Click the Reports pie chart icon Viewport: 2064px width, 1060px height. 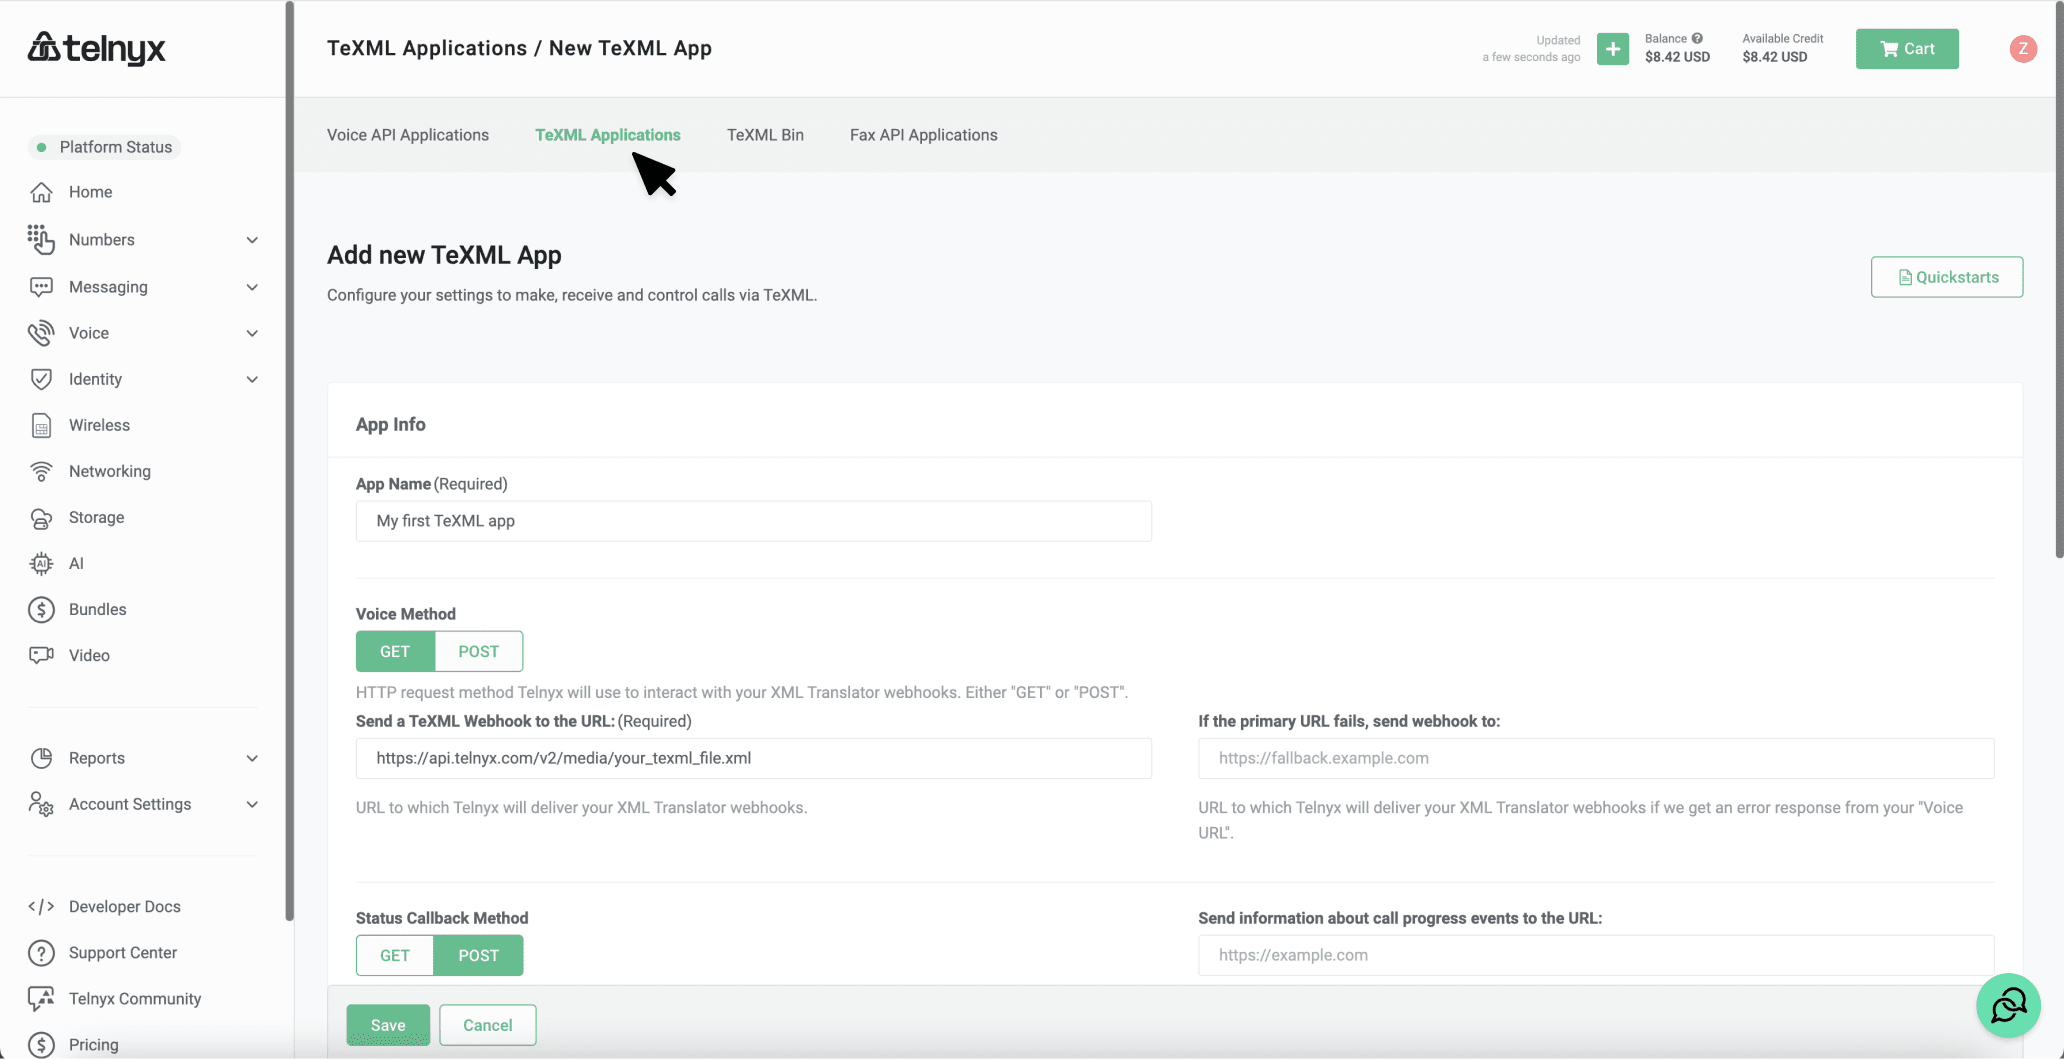(41, 758)
